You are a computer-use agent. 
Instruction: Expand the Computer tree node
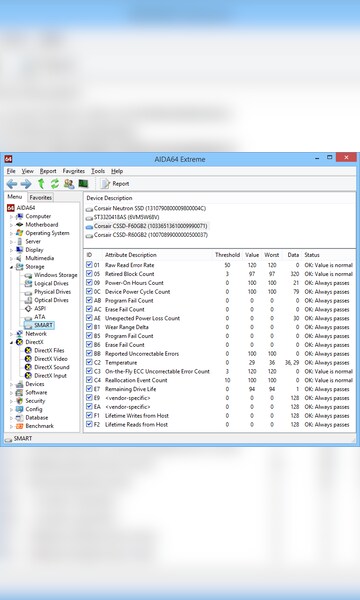point(11,217)
